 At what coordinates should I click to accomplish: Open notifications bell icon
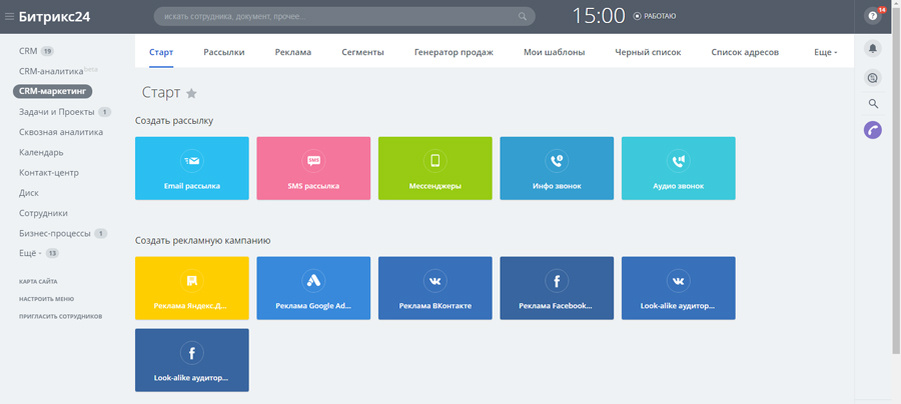(x=872, y=49)
